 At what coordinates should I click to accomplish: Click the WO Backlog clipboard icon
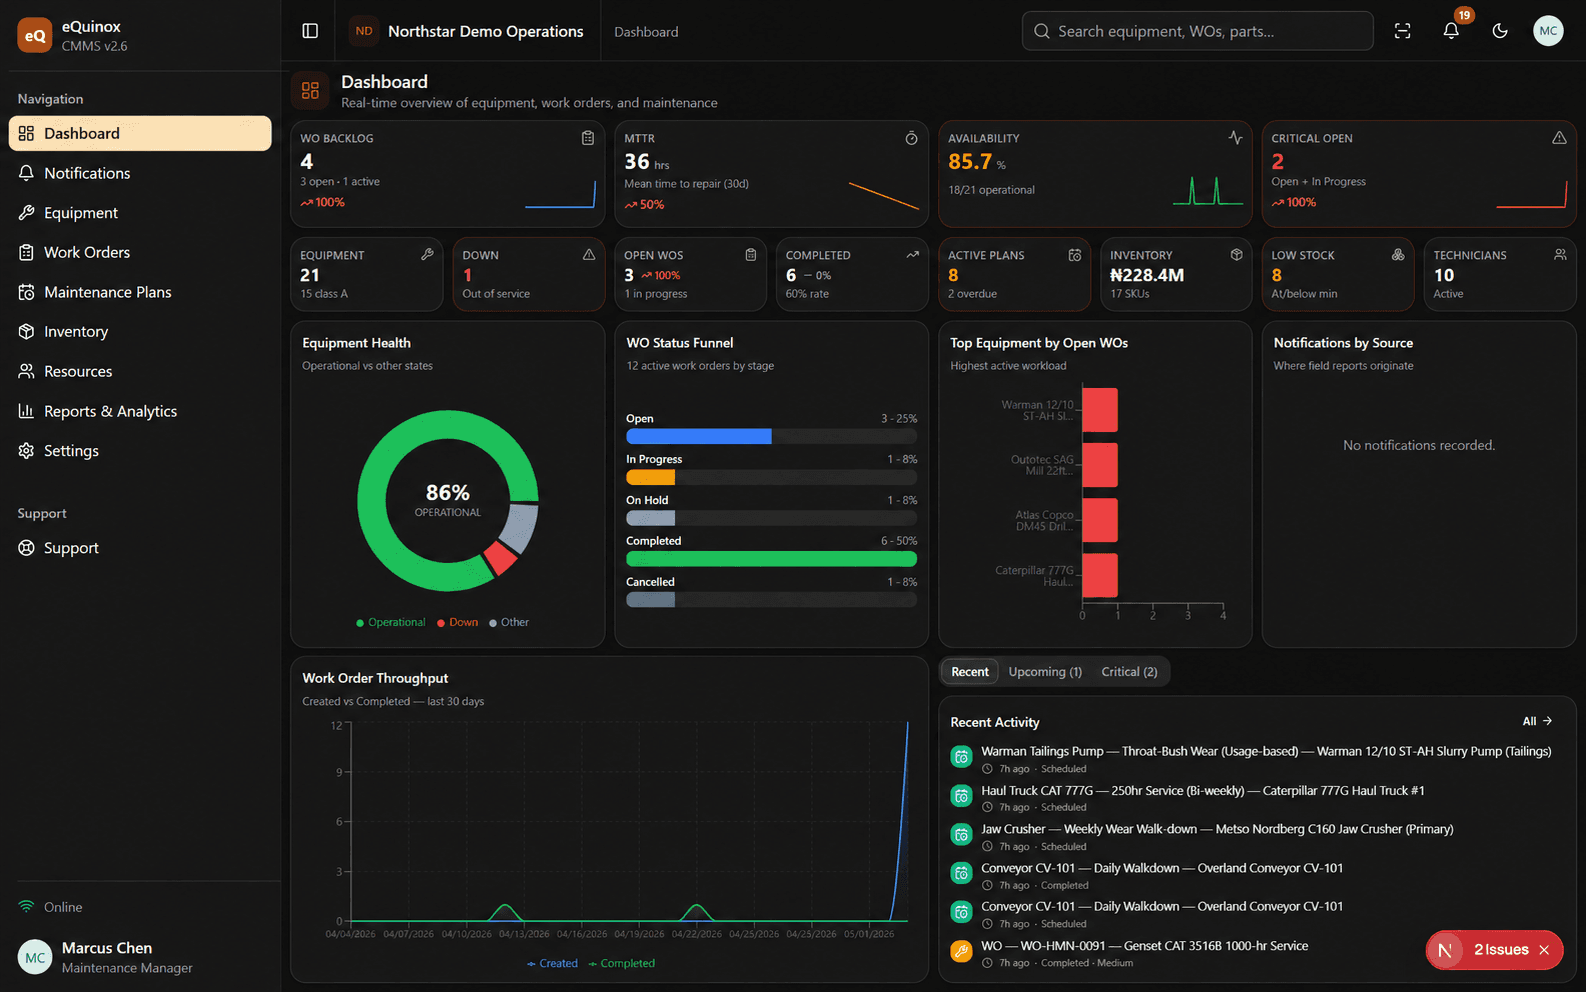pyautogui.click(x=588, y=138)
